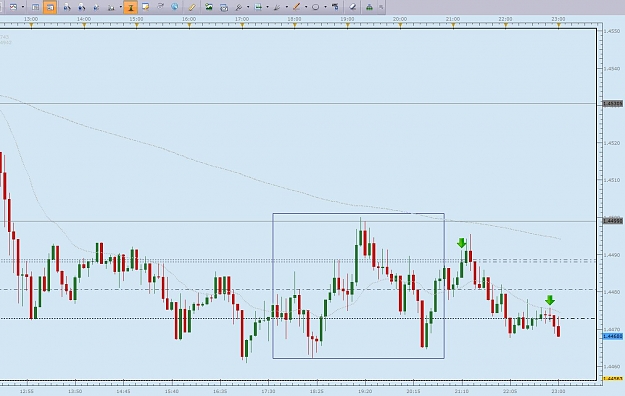Click the grid table layout icon
Viewport: 625px width, 396px height.
pos(35,7)
